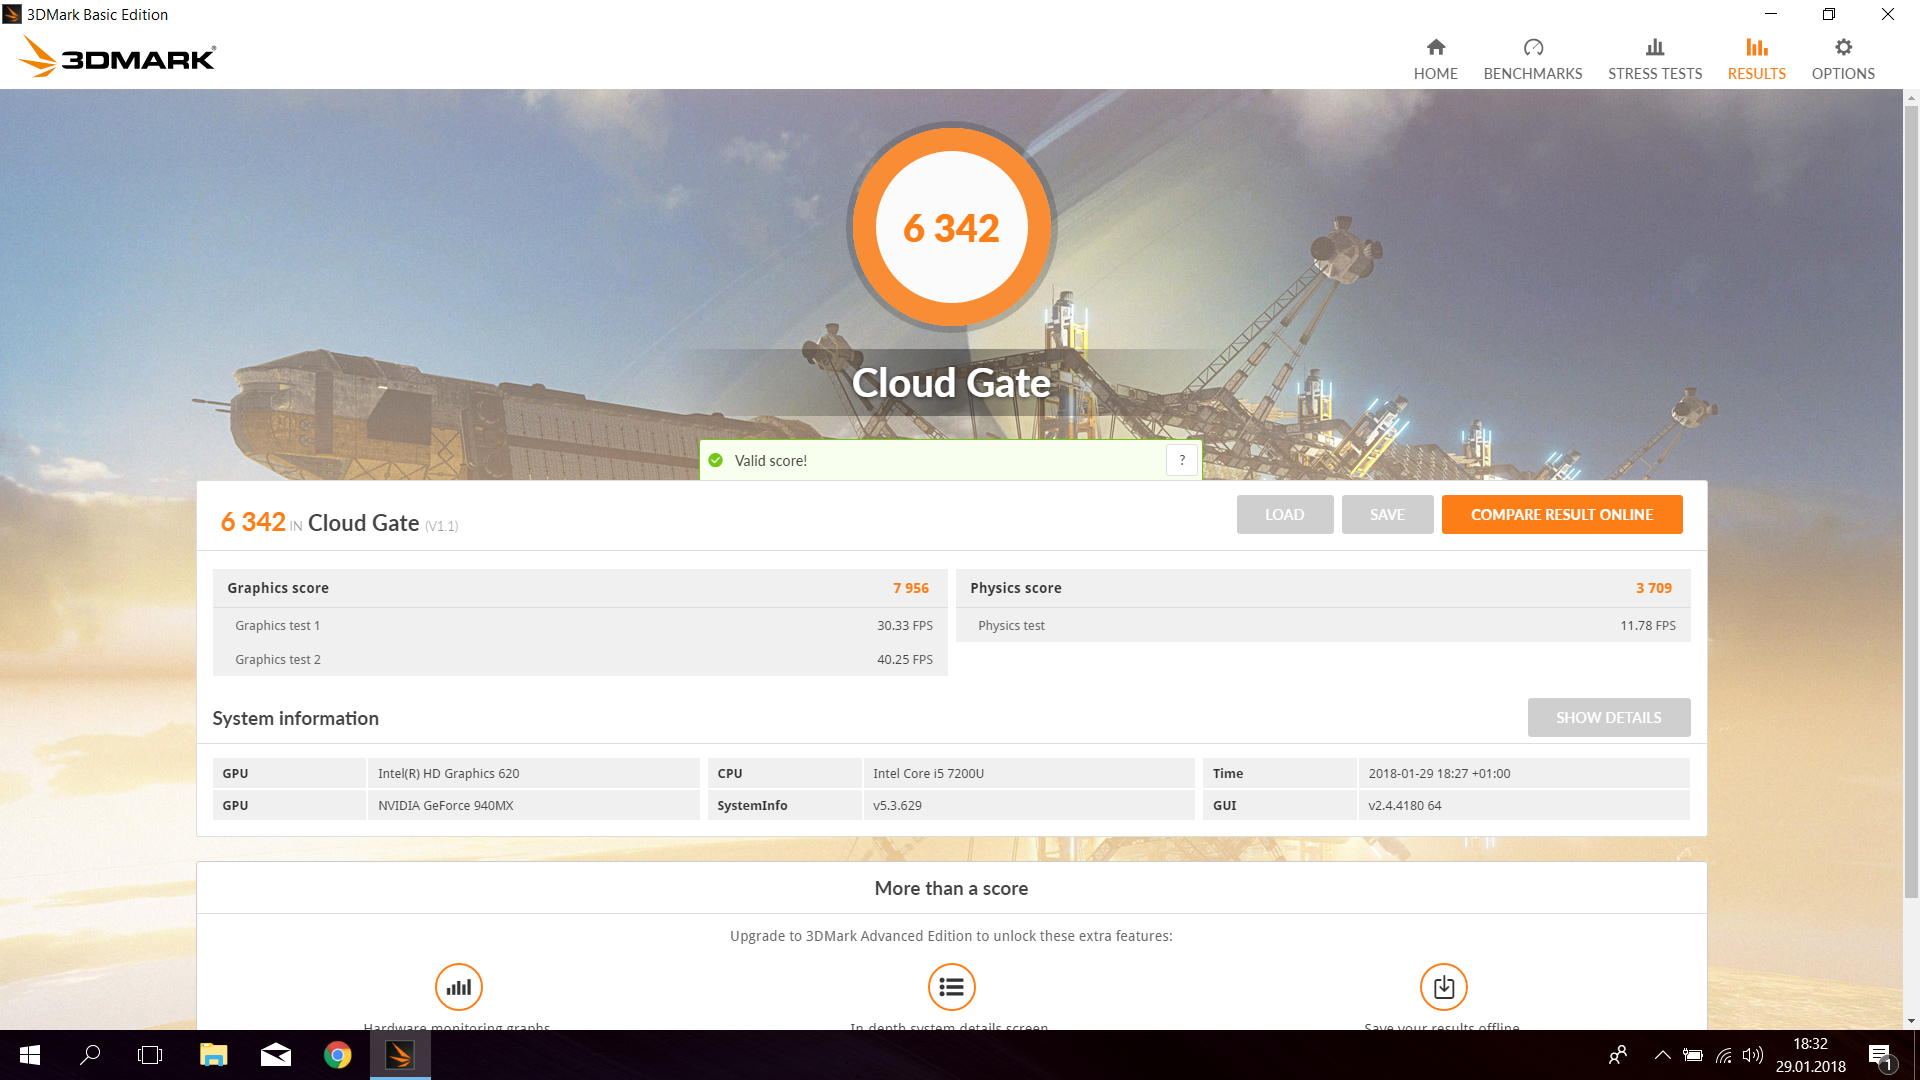Image resolution: width=1920 pixels, height=1080 pixels.
Task: Click the Show Details button
Action: (x=1608, y=717)
